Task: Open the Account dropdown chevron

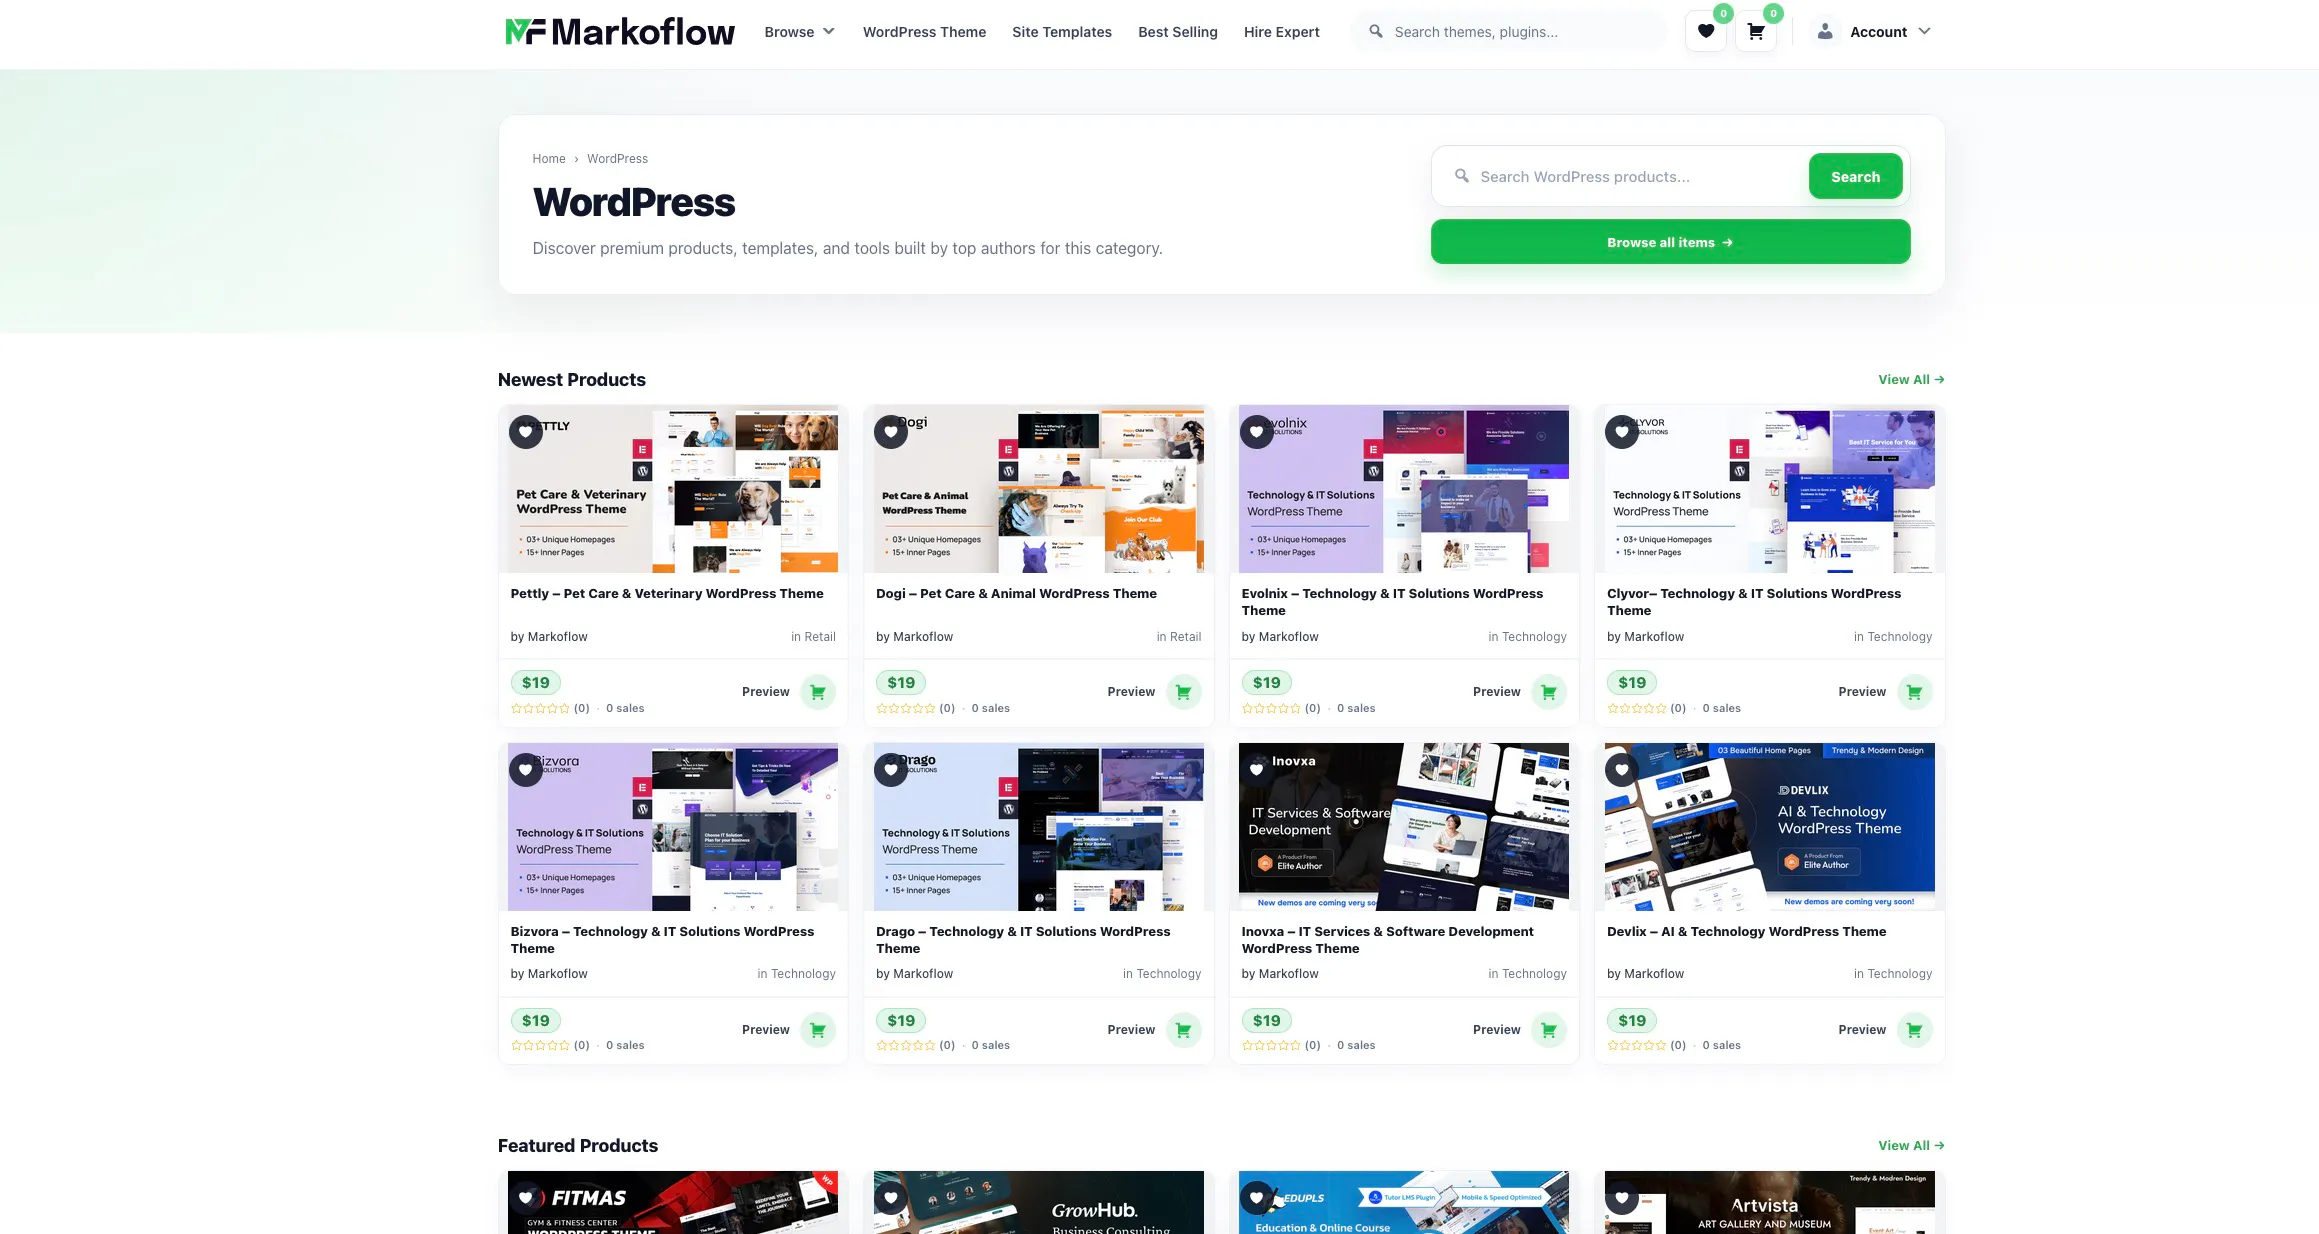Action: tap(1925, 31)
